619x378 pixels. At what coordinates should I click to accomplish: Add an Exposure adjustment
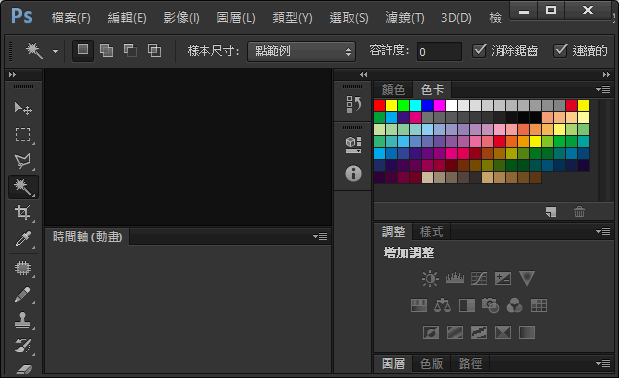pos(503,279)
